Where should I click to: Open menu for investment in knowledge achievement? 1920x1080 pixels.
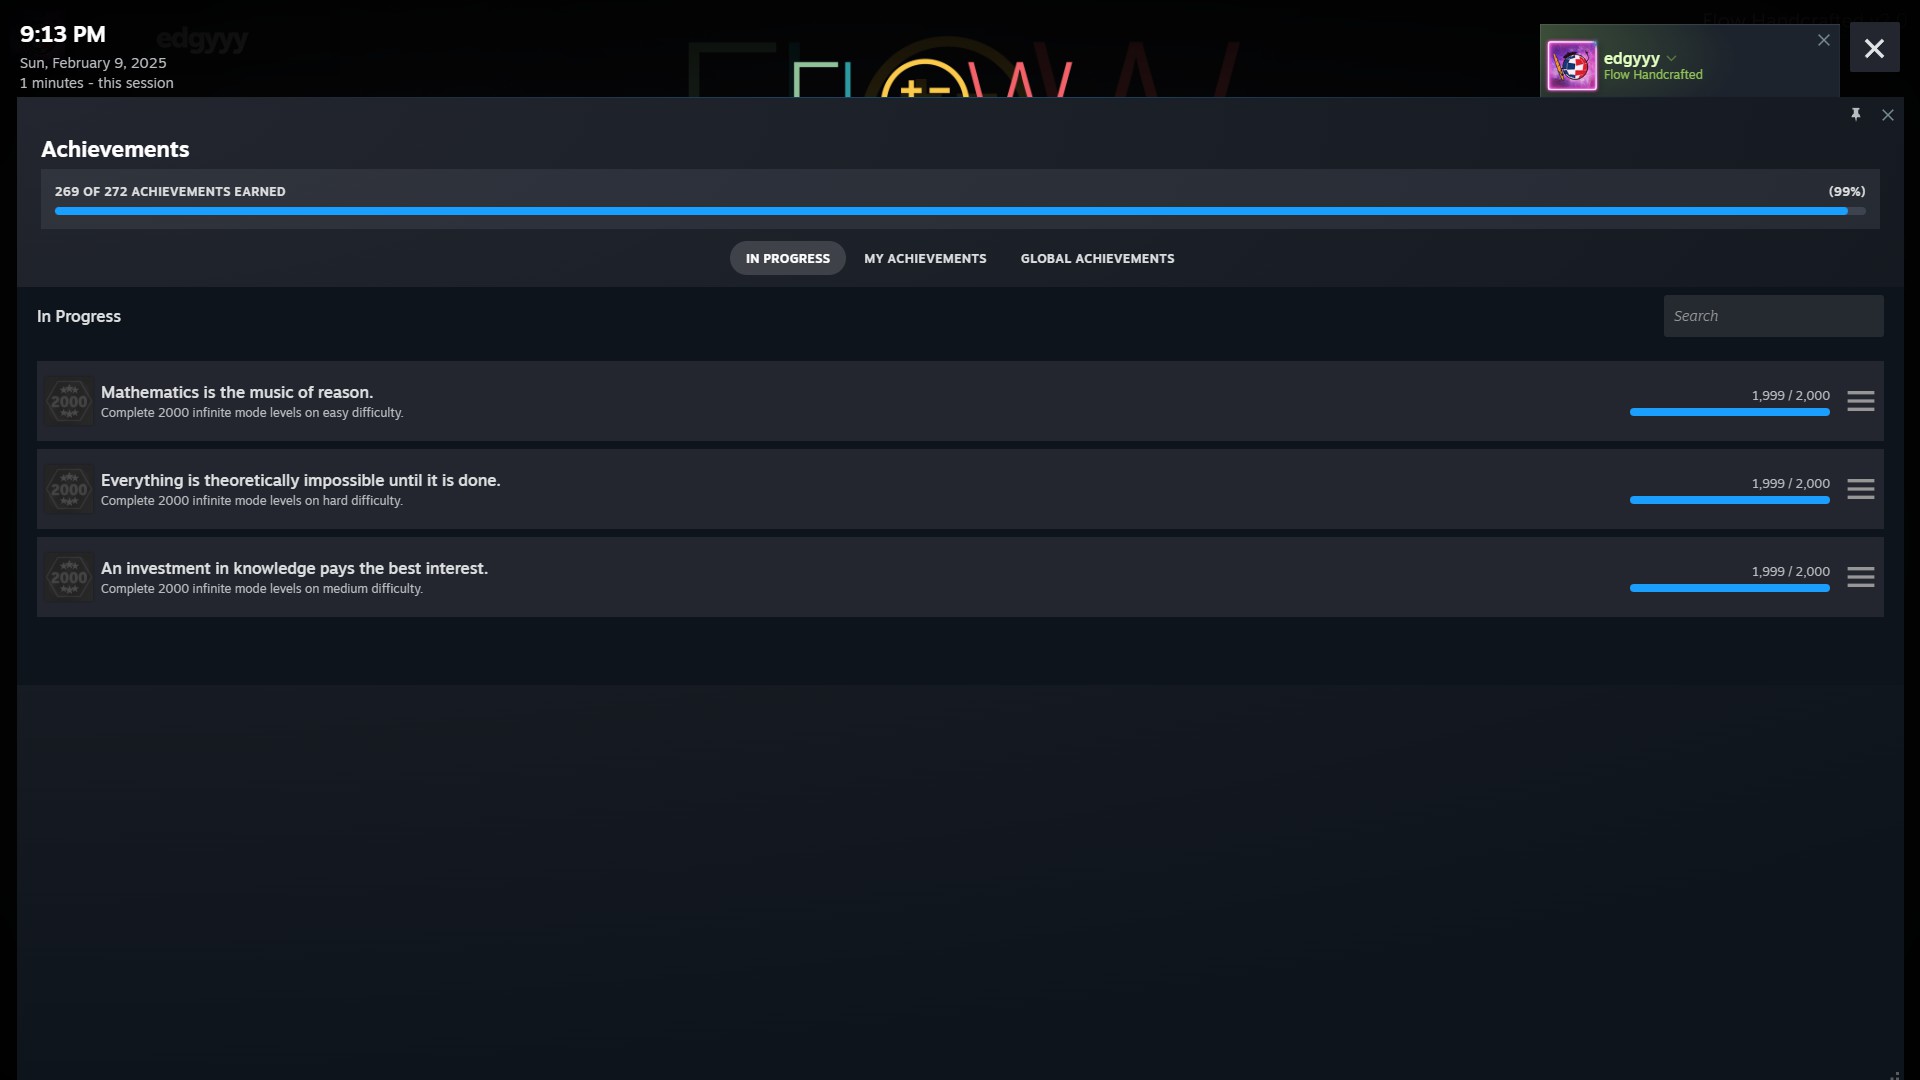click(1860, 577)
